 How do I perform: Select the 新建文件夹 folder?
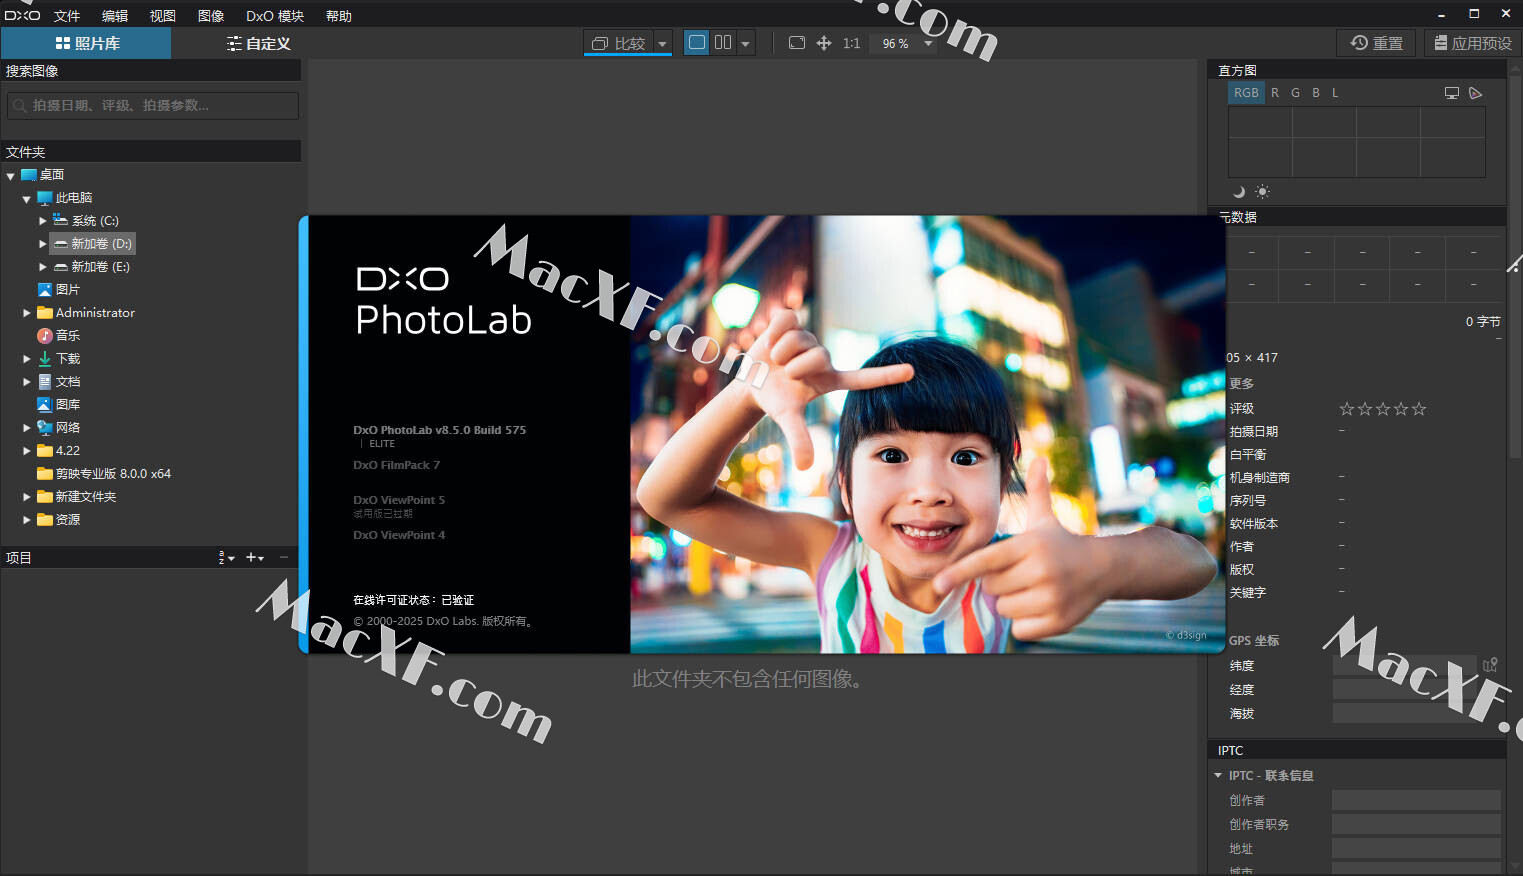tap(77, 496)
